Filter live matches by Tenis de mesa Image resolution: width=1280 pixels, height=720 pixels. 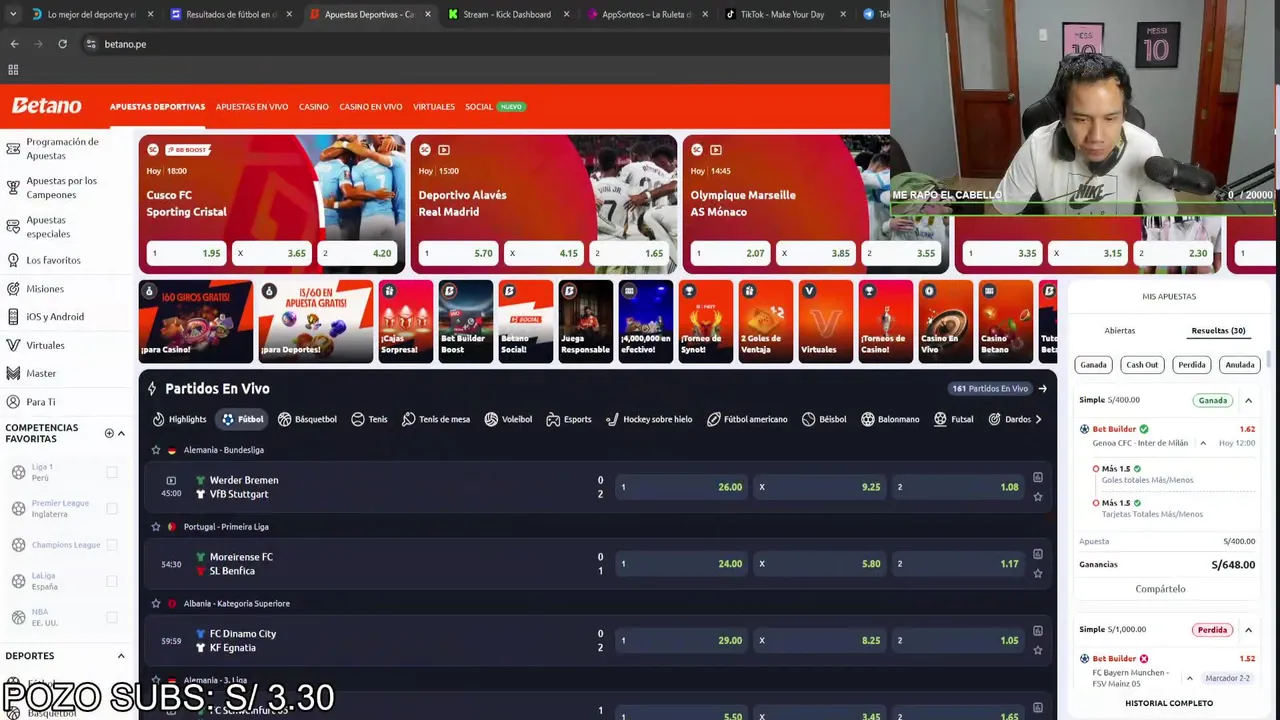[x=435, y=419]
